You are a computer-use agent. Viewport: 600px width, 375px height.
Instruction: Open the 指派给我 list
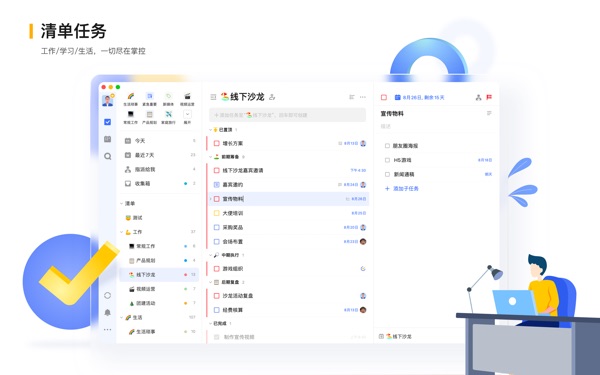tap(160, 169)
